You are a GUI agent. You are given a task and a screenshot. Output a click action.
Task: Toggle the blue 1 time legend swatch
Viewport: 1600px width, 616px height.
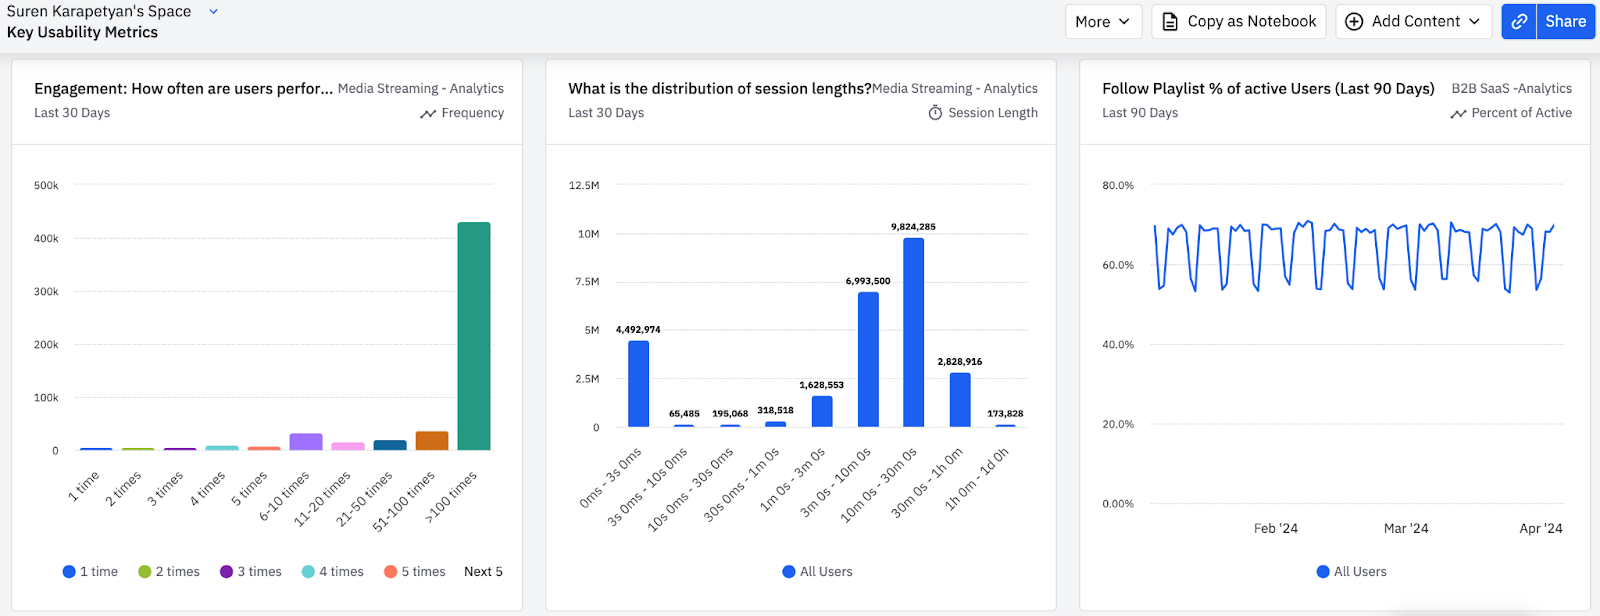click(x=69, y=572)
